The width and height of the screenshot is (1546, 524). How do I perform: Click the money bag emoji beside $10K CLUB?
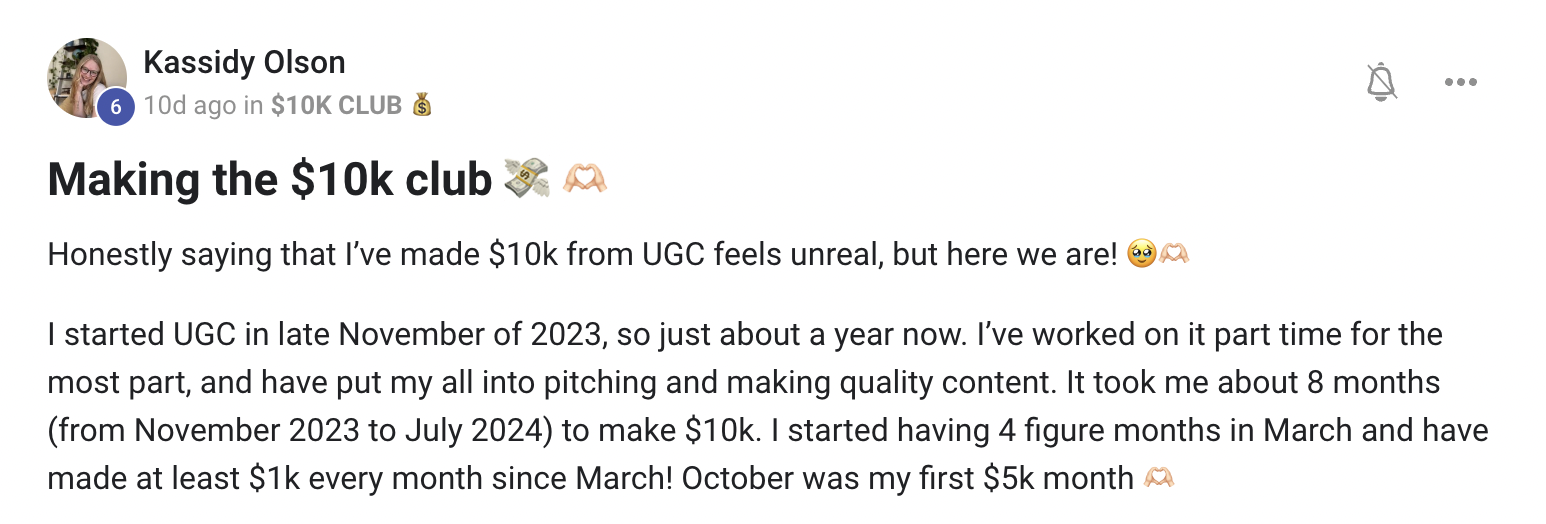pos(422,104)
